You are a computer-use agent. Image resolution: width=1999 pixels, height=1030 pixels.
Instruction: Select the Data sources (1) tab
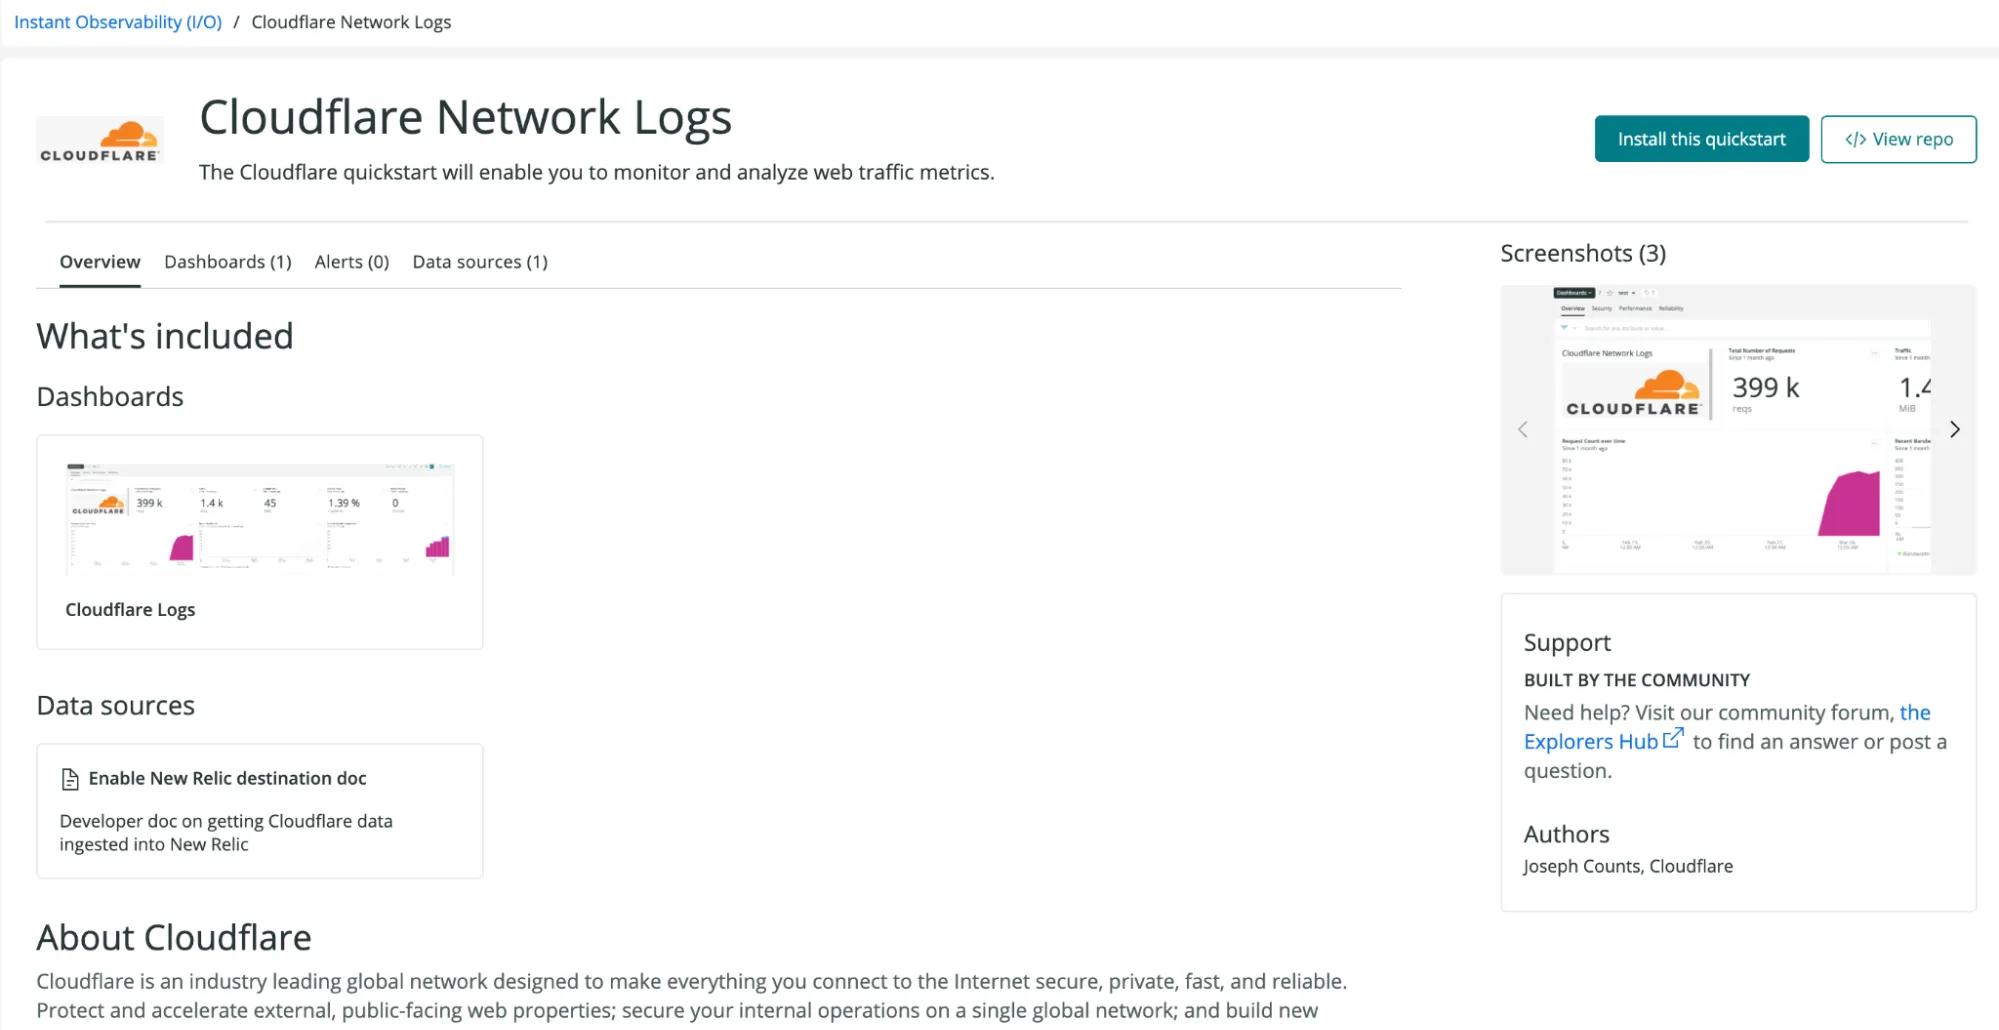pos(480,261)
